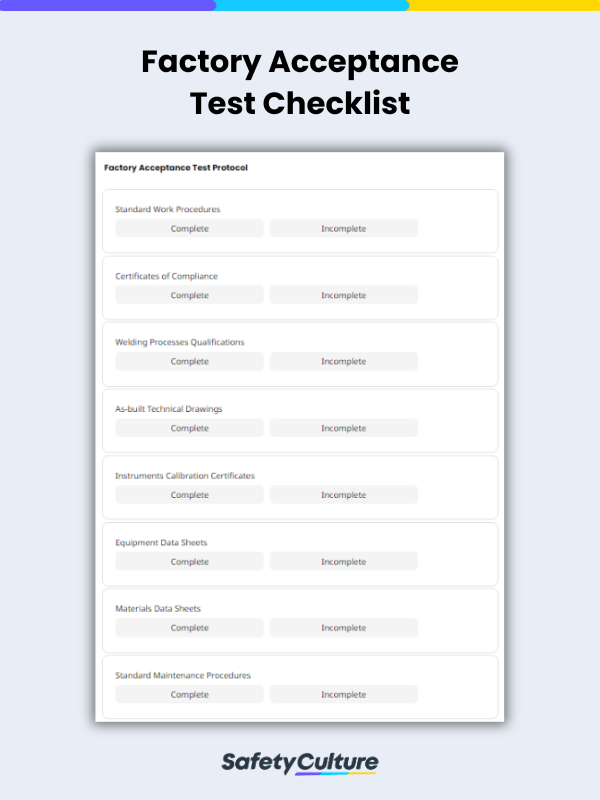The image size is (600, 800).
Task: Mark Materials Data Sheets as Incomplete
Action: point(343,627)
